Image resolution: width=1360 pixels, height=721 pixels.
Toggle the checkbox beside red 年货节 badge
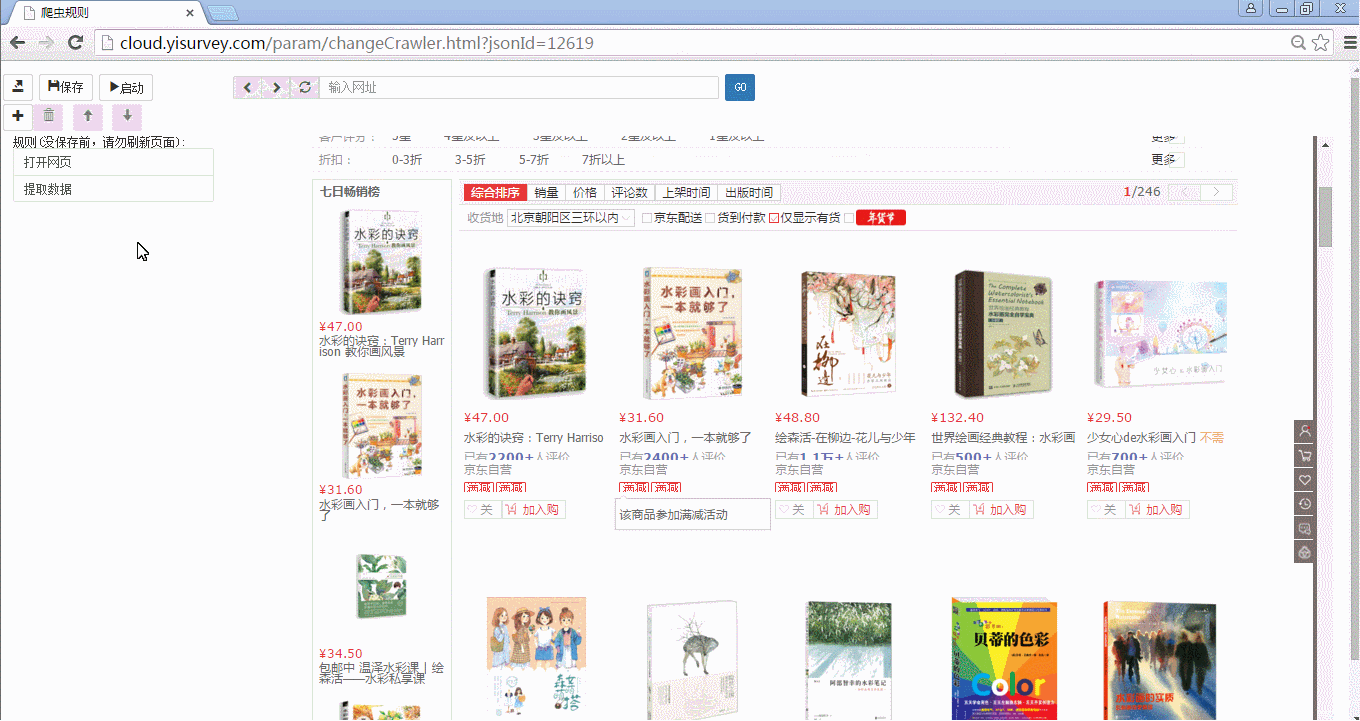tap(849, 218)
